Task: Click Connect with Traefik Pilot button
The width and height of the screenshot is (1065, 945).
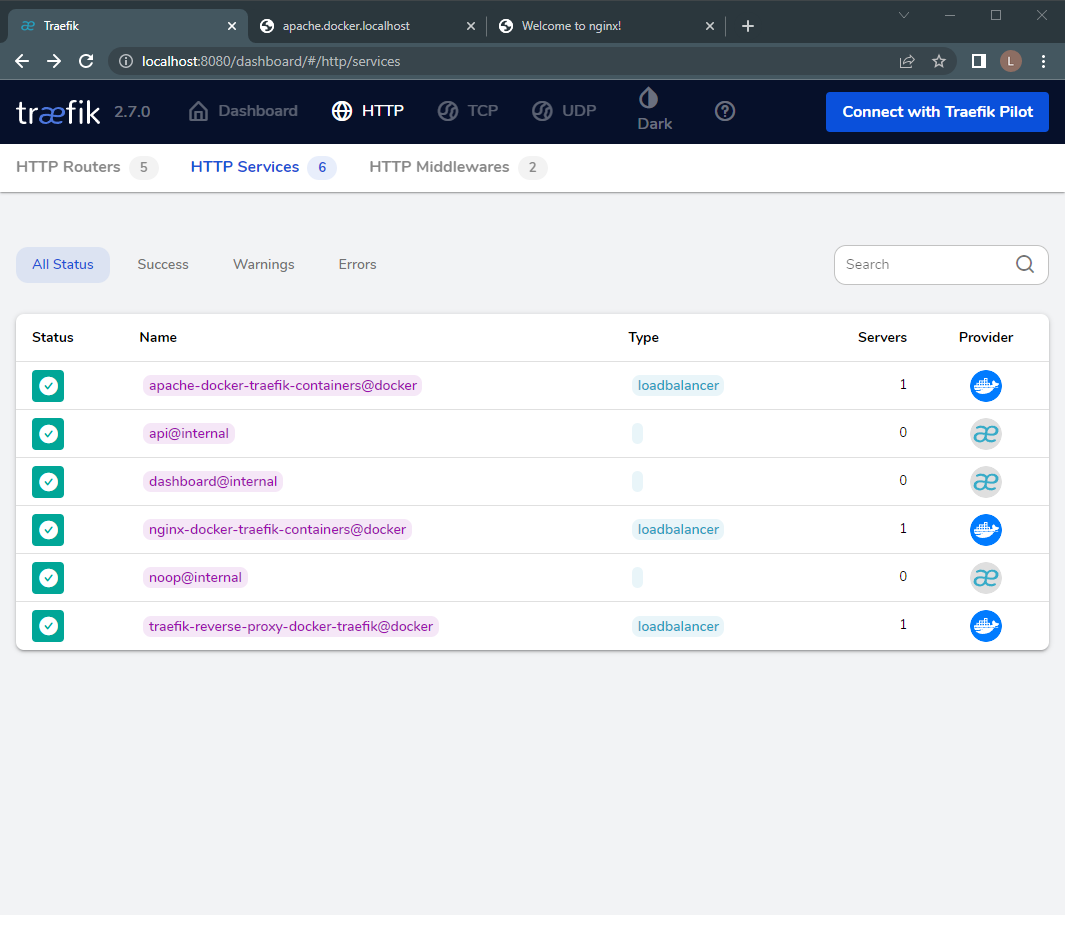Action: (x=937, y=112)
